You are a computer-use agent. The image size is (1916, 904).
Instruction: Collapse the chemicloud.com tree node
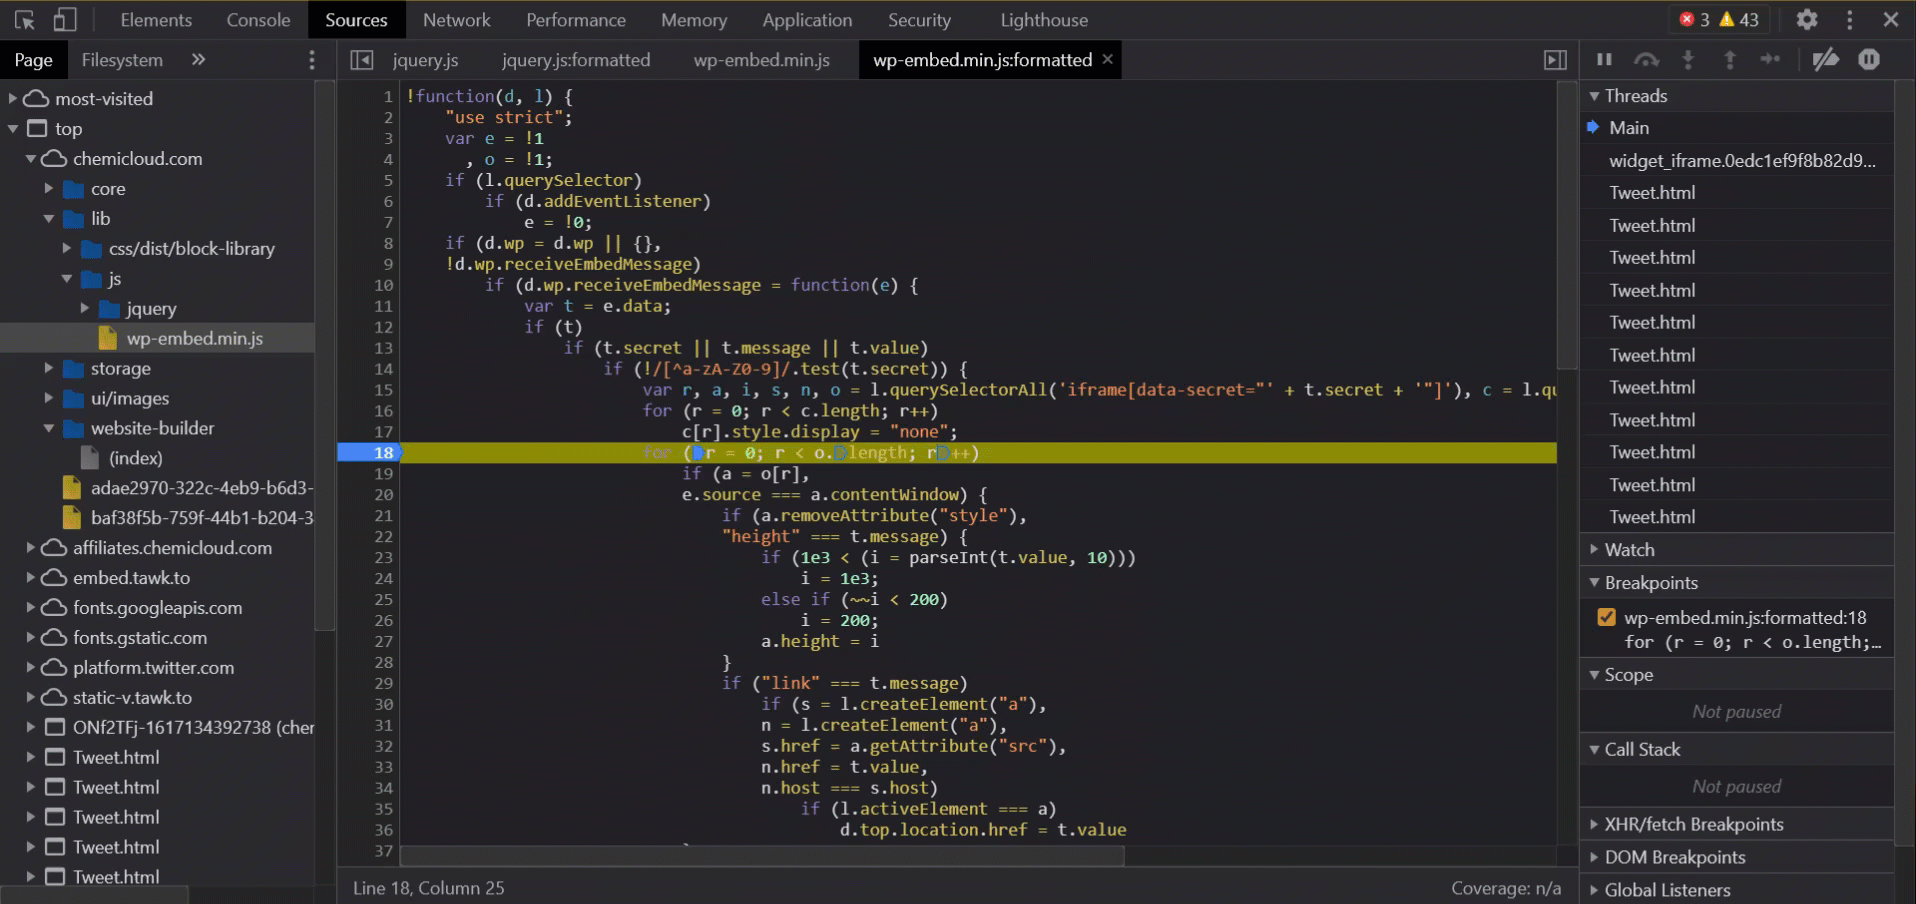click(31, 159)
